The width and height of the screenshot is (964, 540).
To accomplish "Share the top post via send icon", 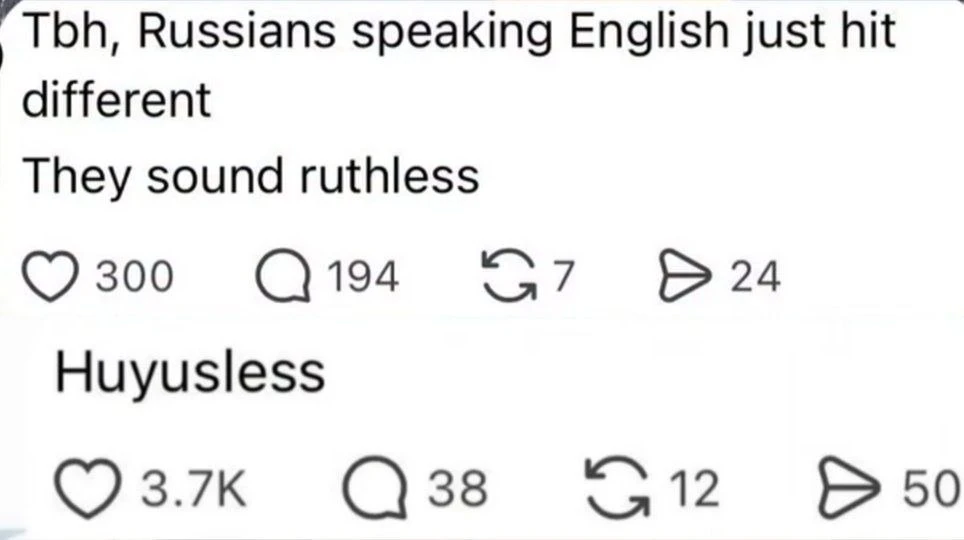I will point(684,276).
